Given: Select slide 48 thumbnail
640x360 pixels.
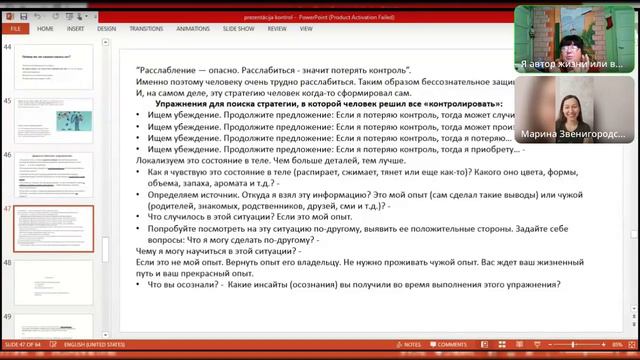Looking at the screenshot, I should [53, 282].
